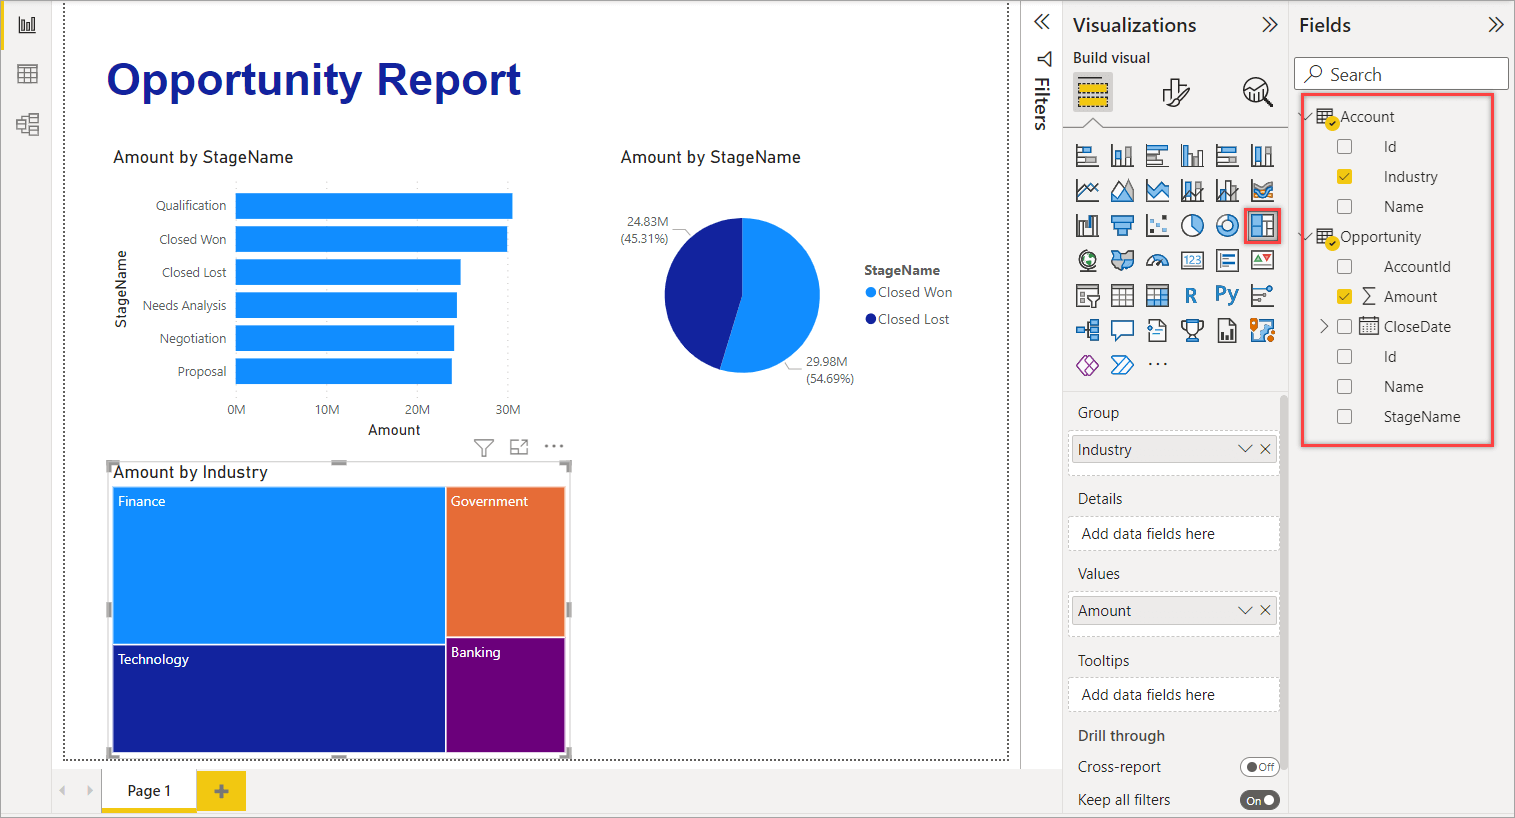Check the Account Id field checkbox
This screenshot has width=1515, height=818.
[x=1344, y=147]
